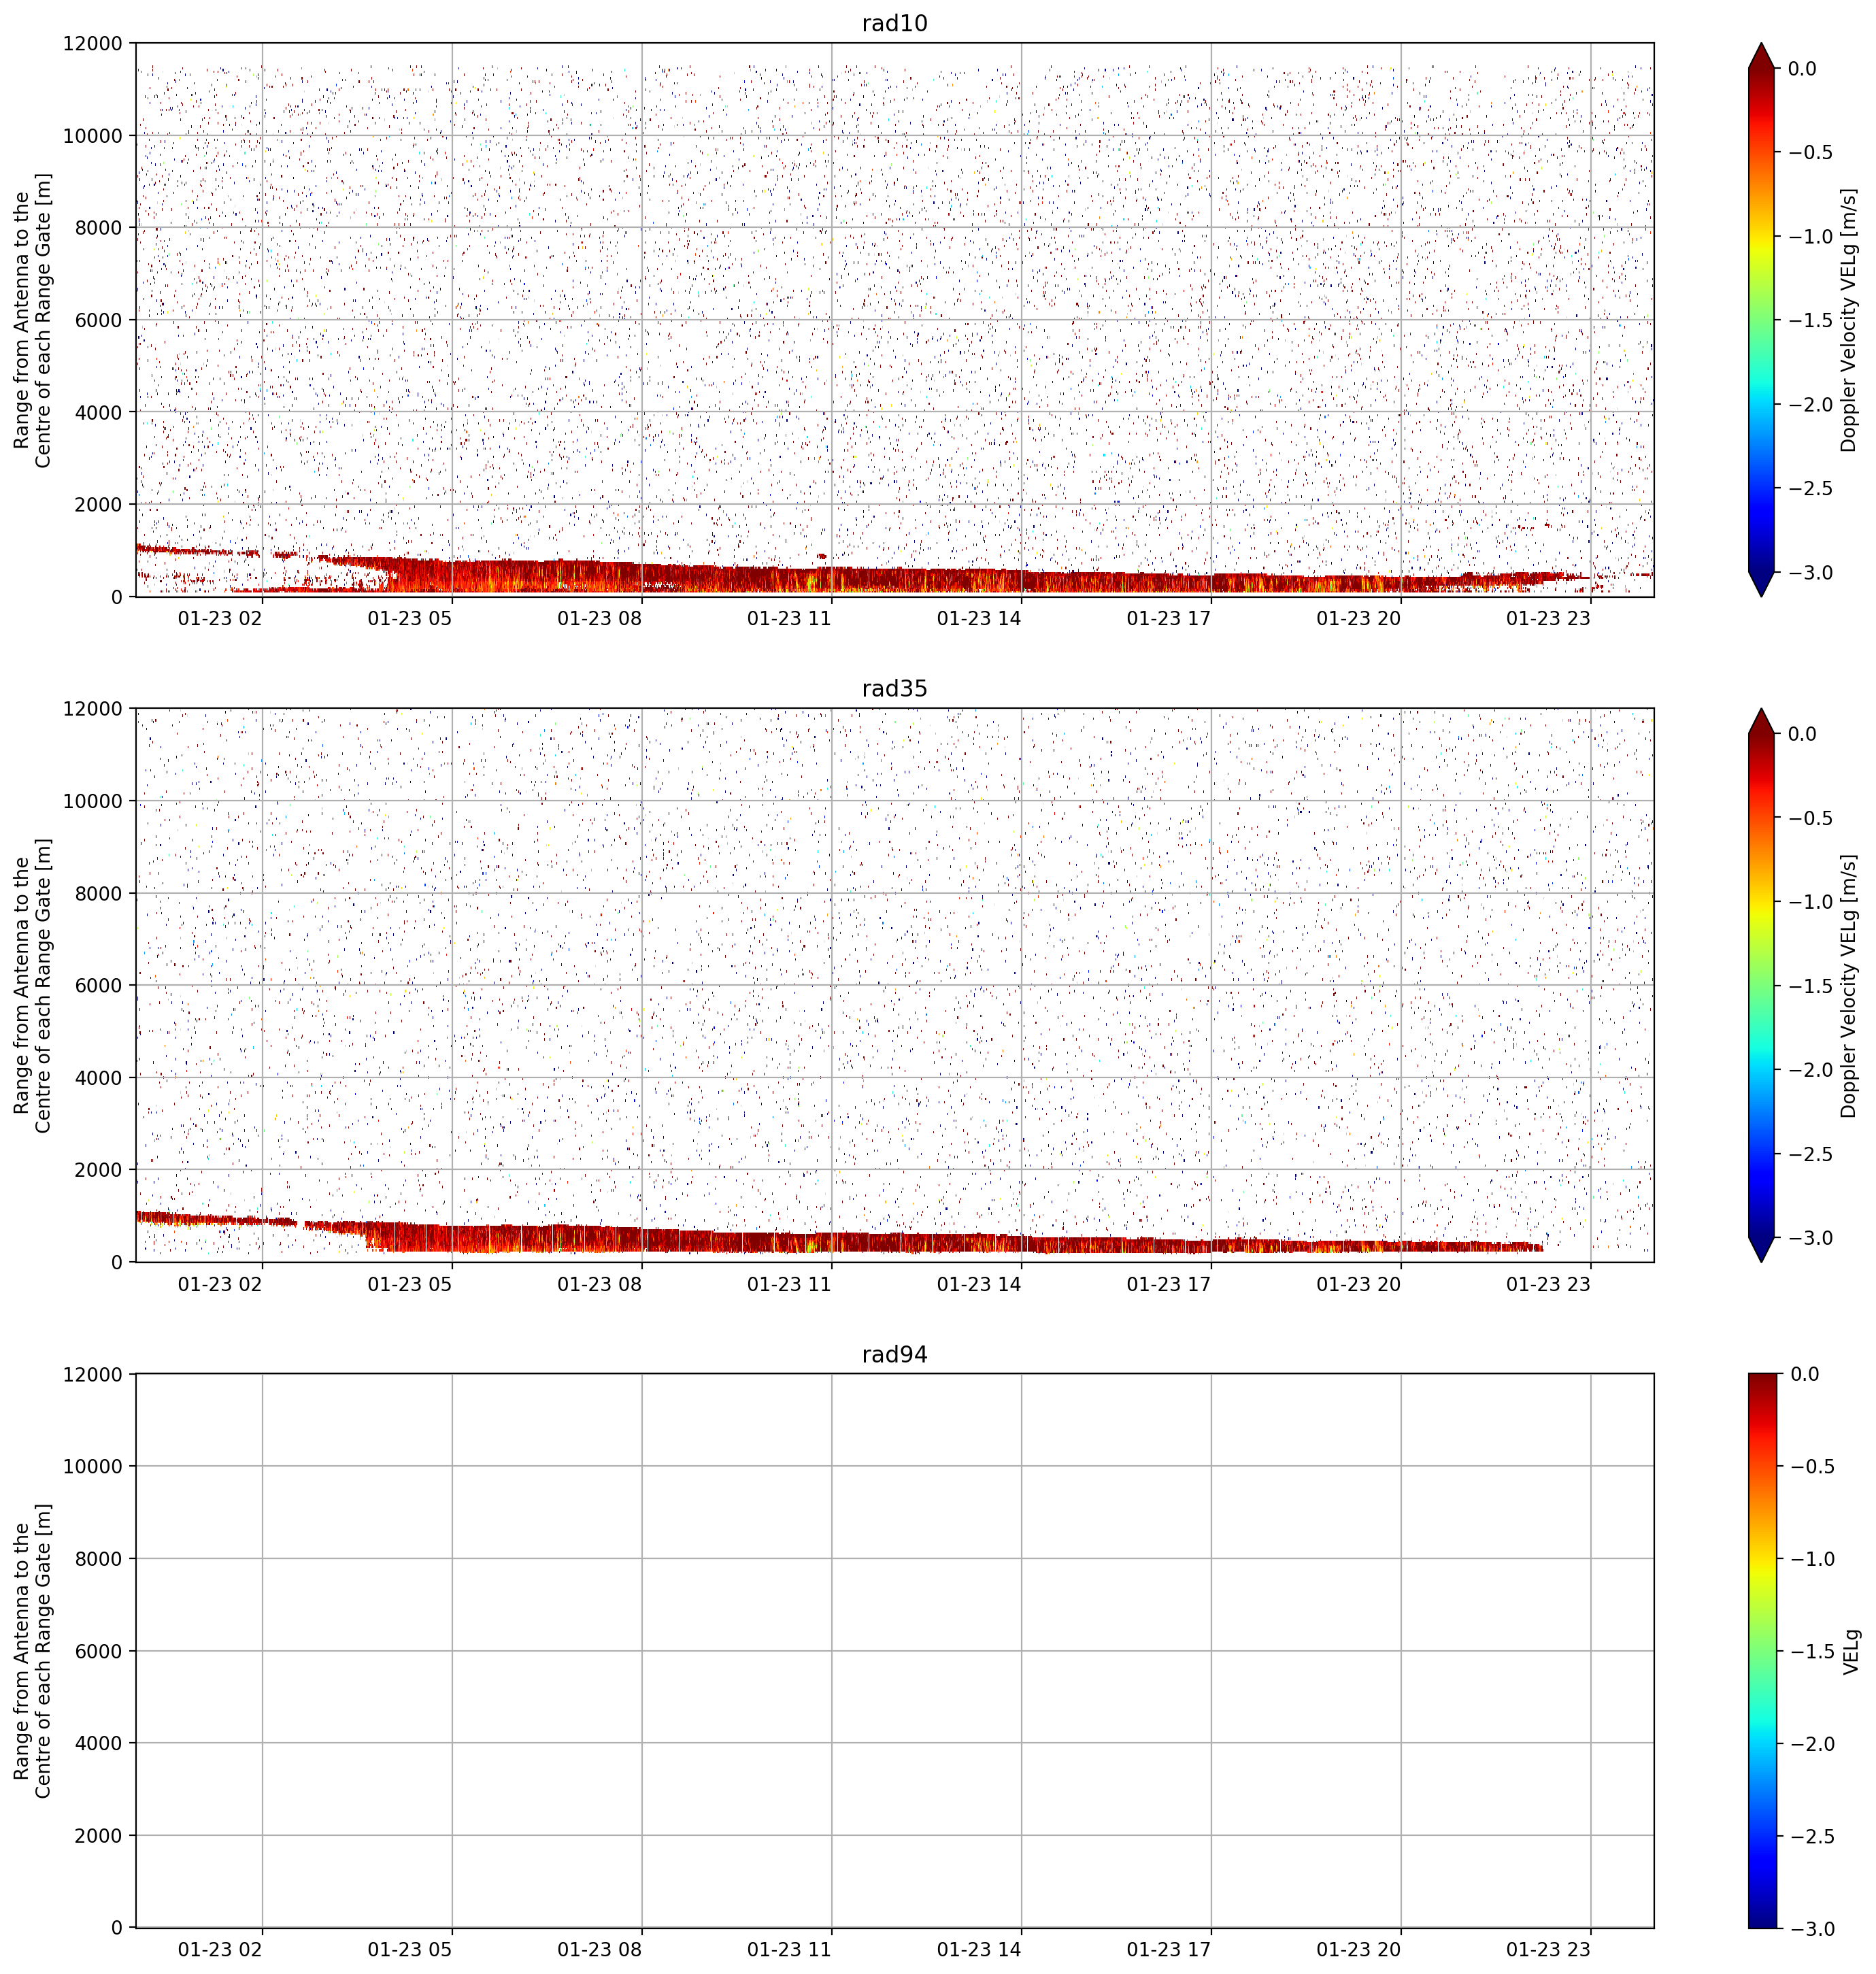The image size is (1876, 1974).
Task: Click the rad94 VELg colorbar
Action: (1761, 1651)
